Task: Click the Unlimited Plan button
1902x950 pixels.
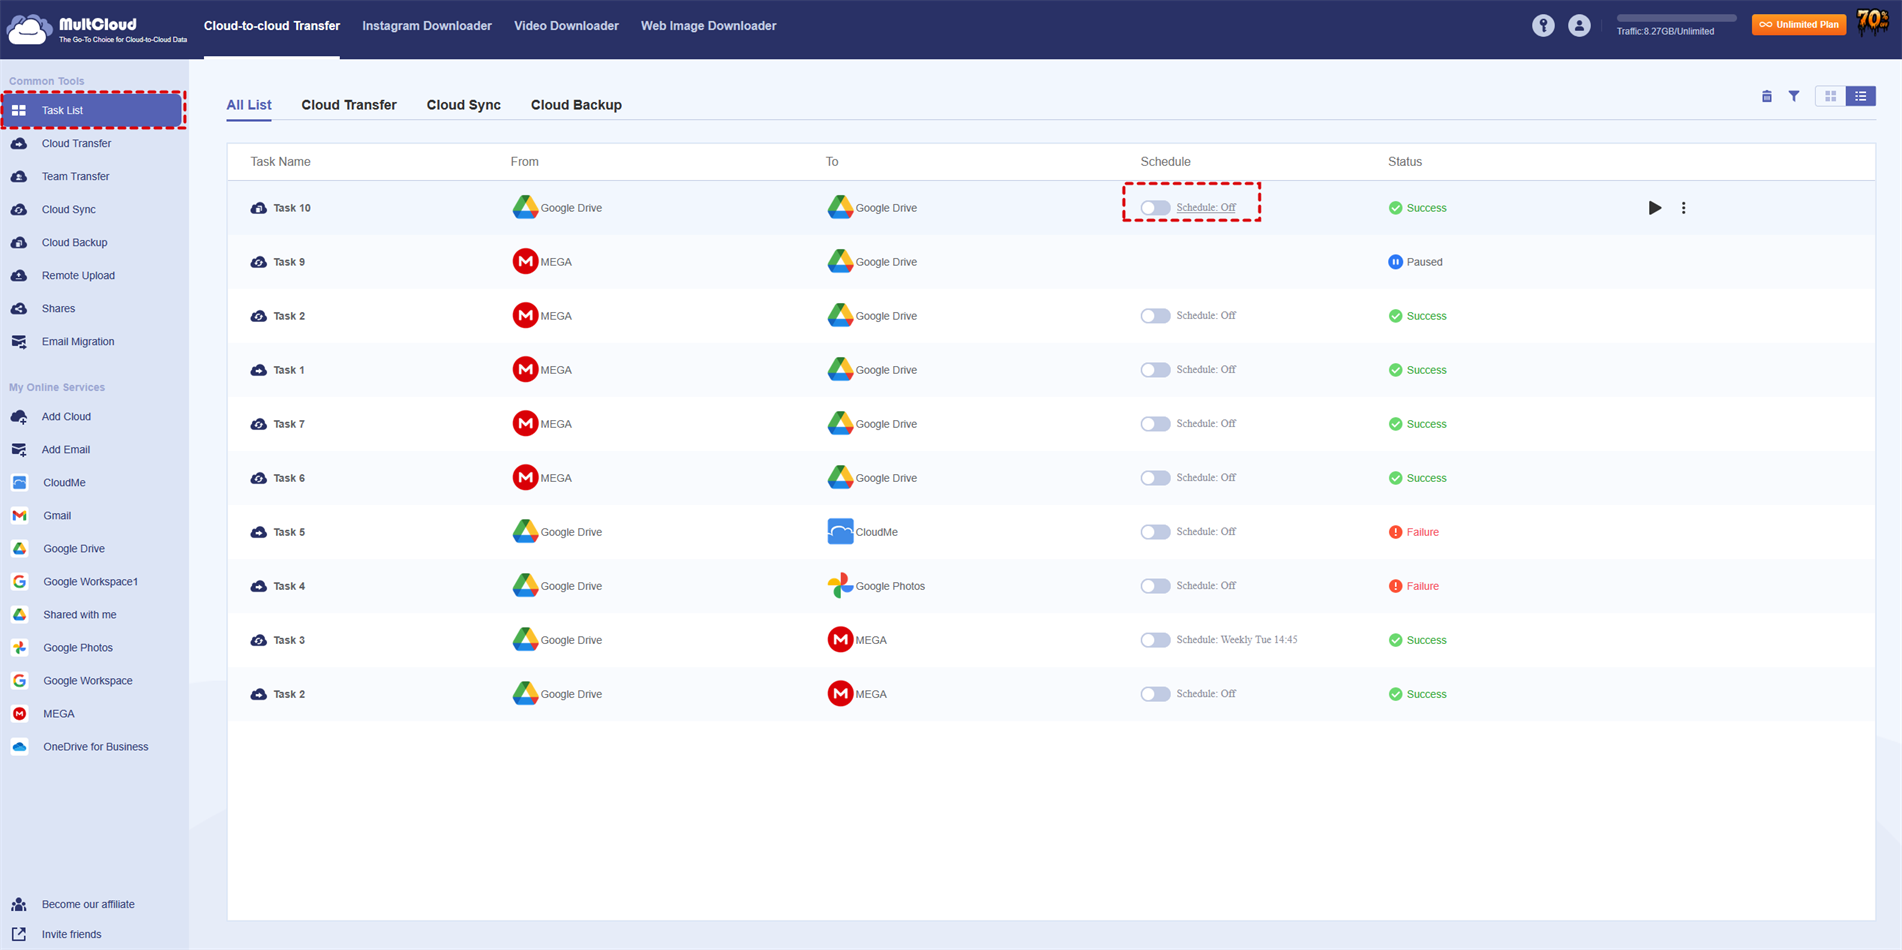Action: [x=1798, y=25]
